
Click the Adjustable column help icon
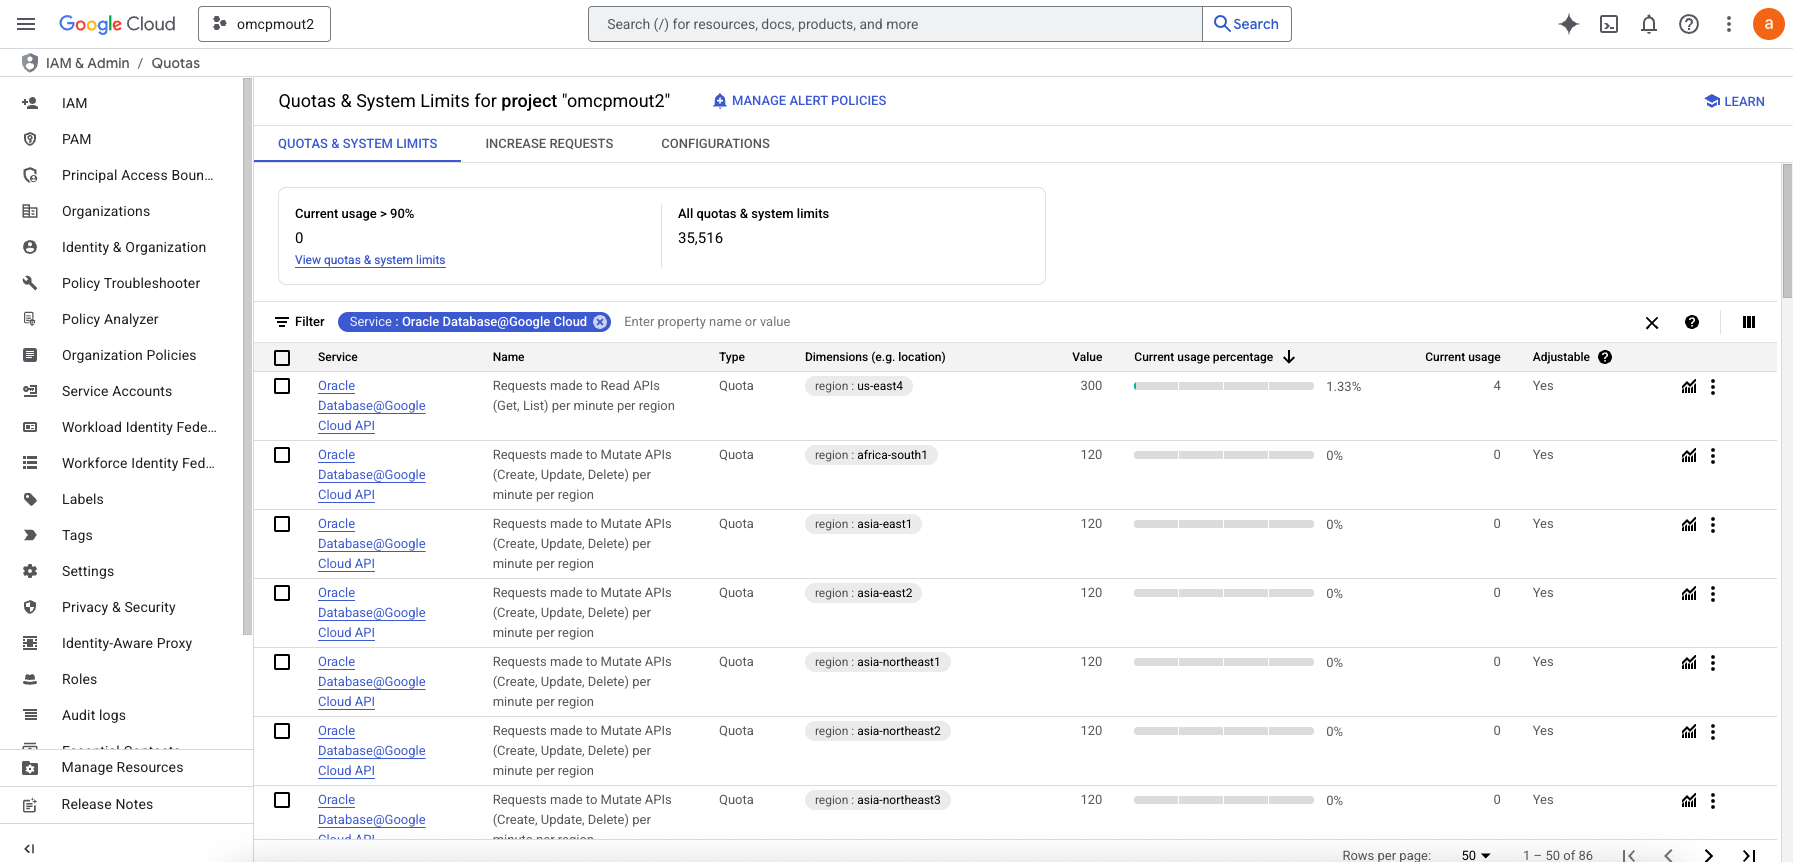(1605, 357)
